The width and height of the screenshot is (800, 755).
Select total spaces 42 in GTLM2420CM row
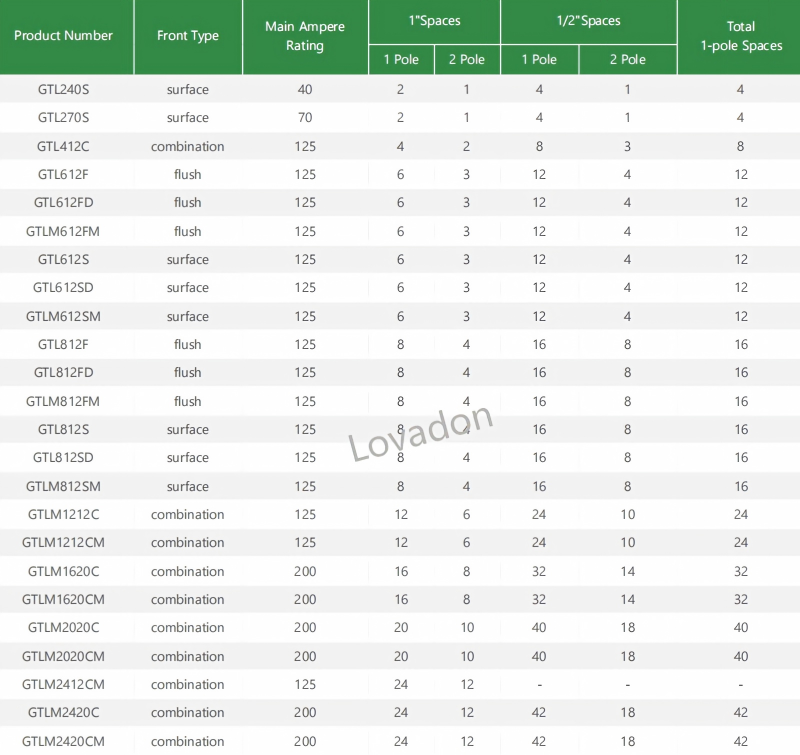click(x=741, y=741)
